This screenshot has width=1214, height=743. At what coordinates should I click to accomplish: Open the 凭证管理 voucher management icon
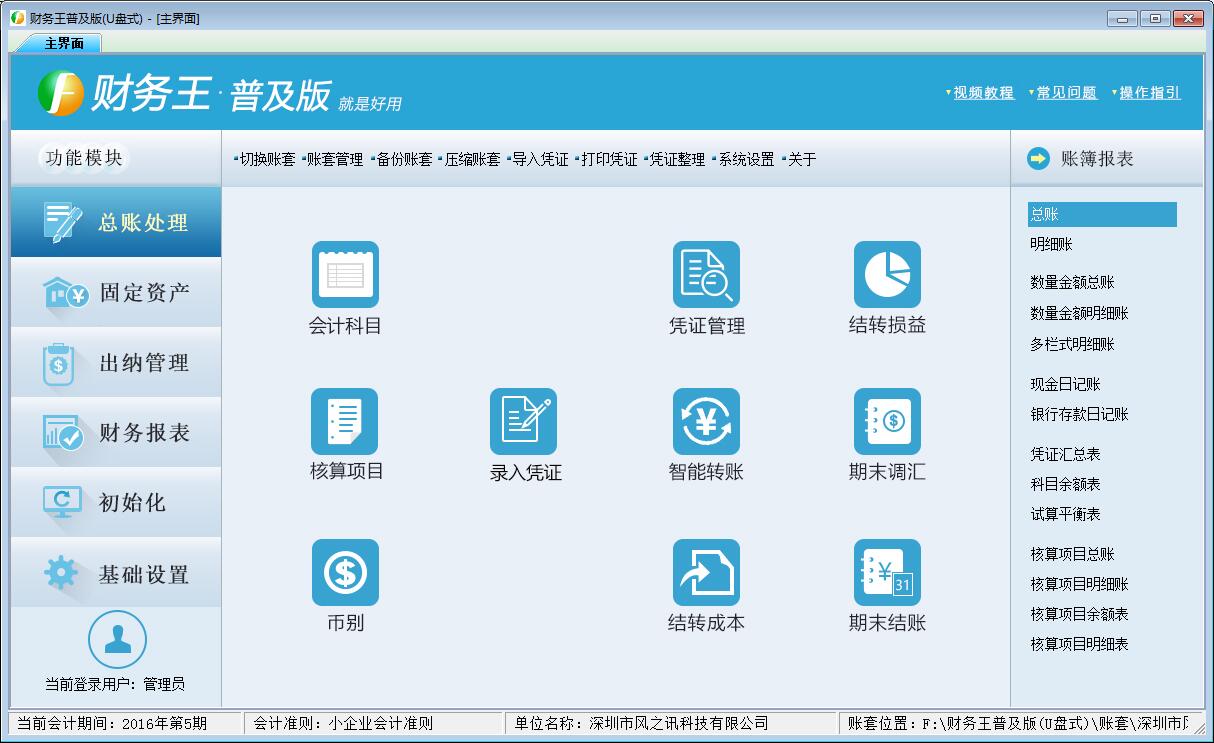[706, 274]
